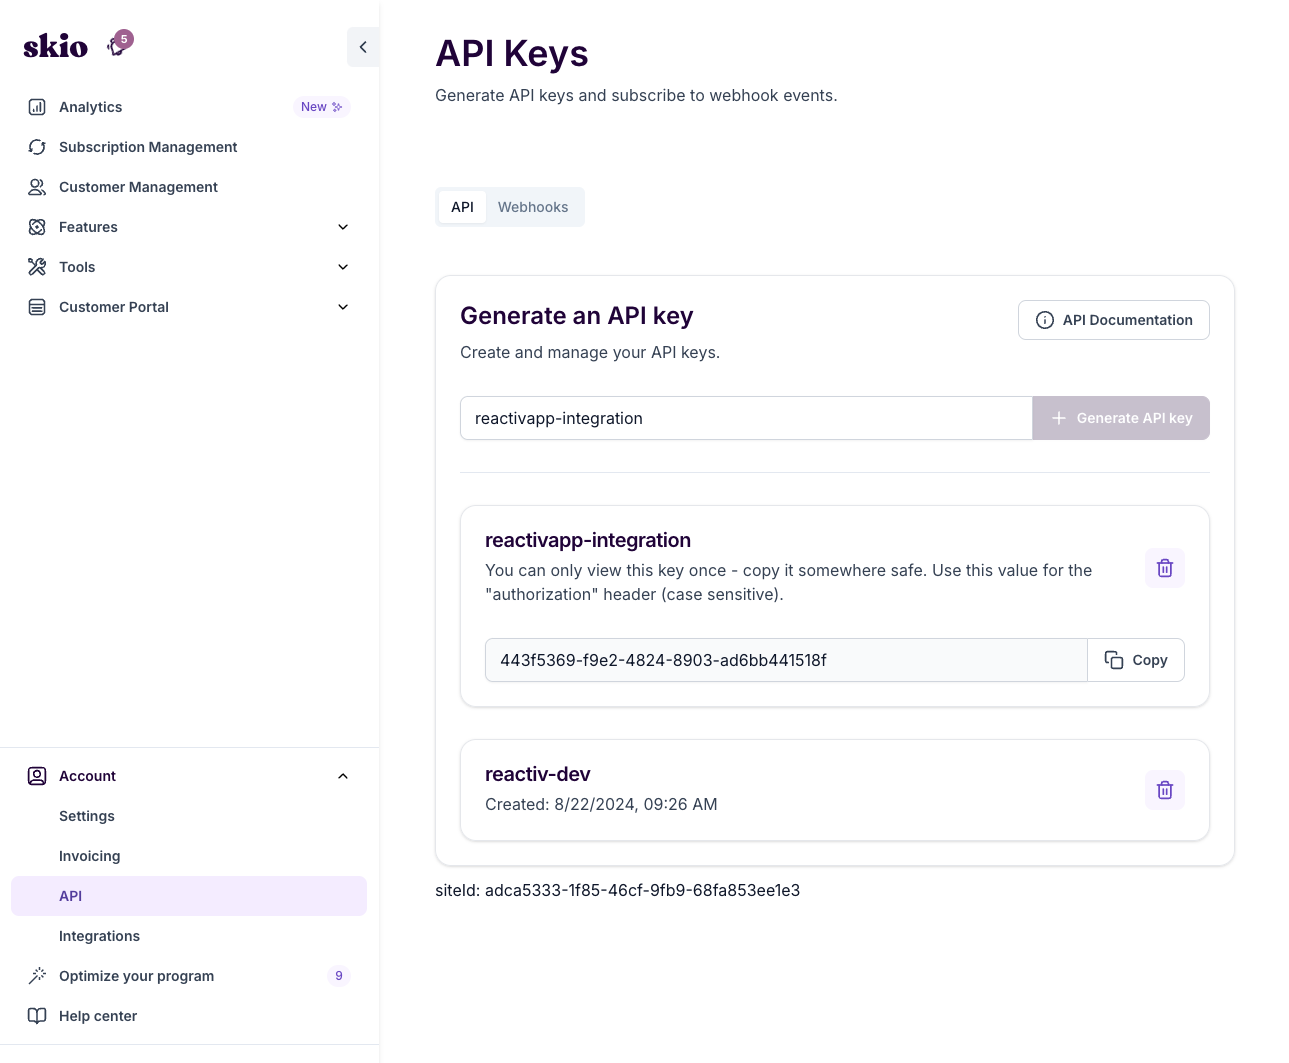Click the Customer Management people icon
This screenshot has width=1289, height=1063.
pyautogui.click(x=37, y=187)
